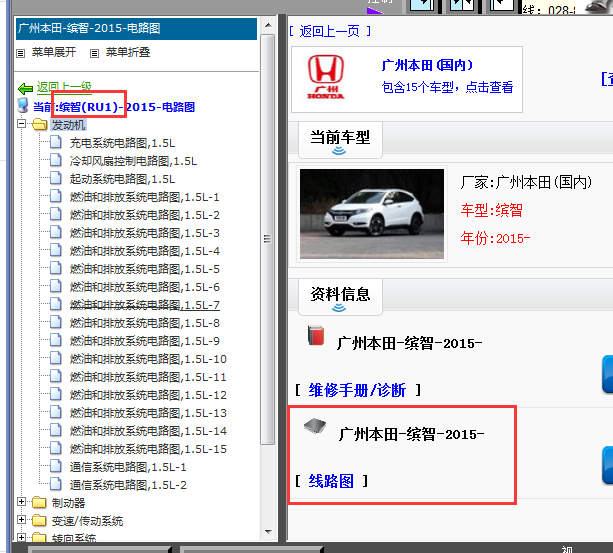Viewport: 613px width, 553px height.
Task: Click the red book manual icon
Action: click(316, 335)
